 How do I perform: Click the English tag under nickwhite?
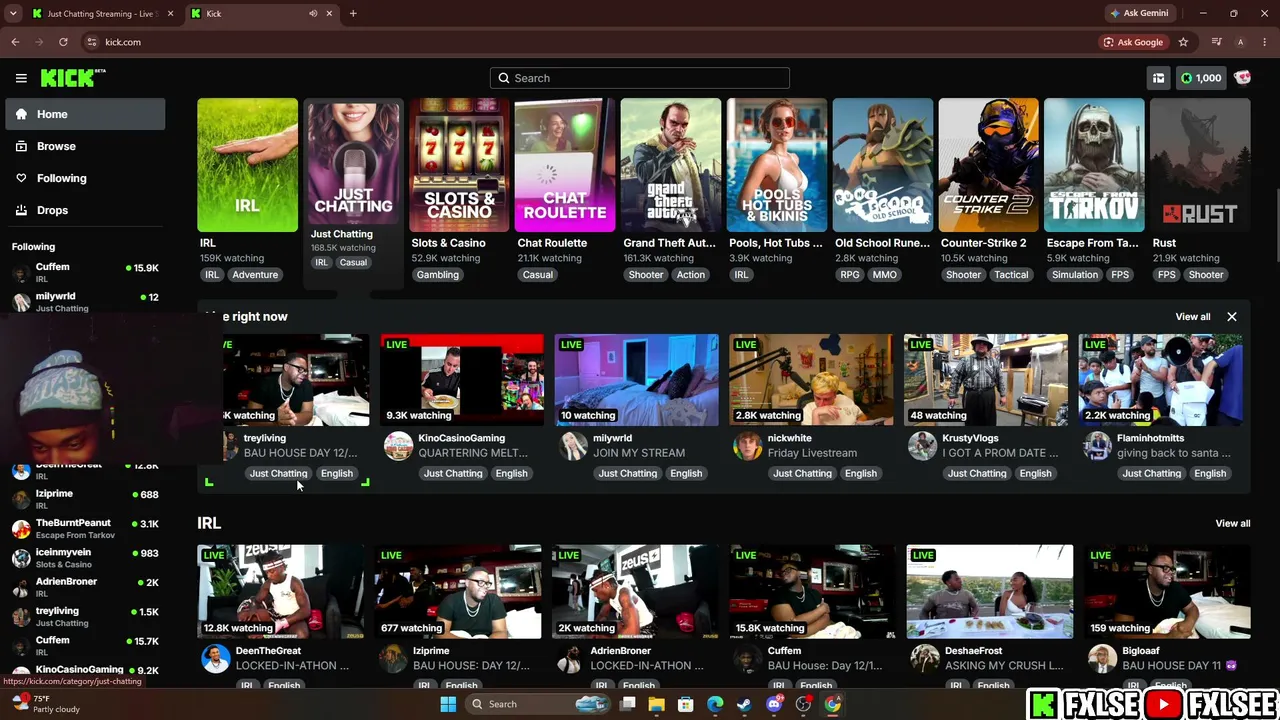coord(861,474)
